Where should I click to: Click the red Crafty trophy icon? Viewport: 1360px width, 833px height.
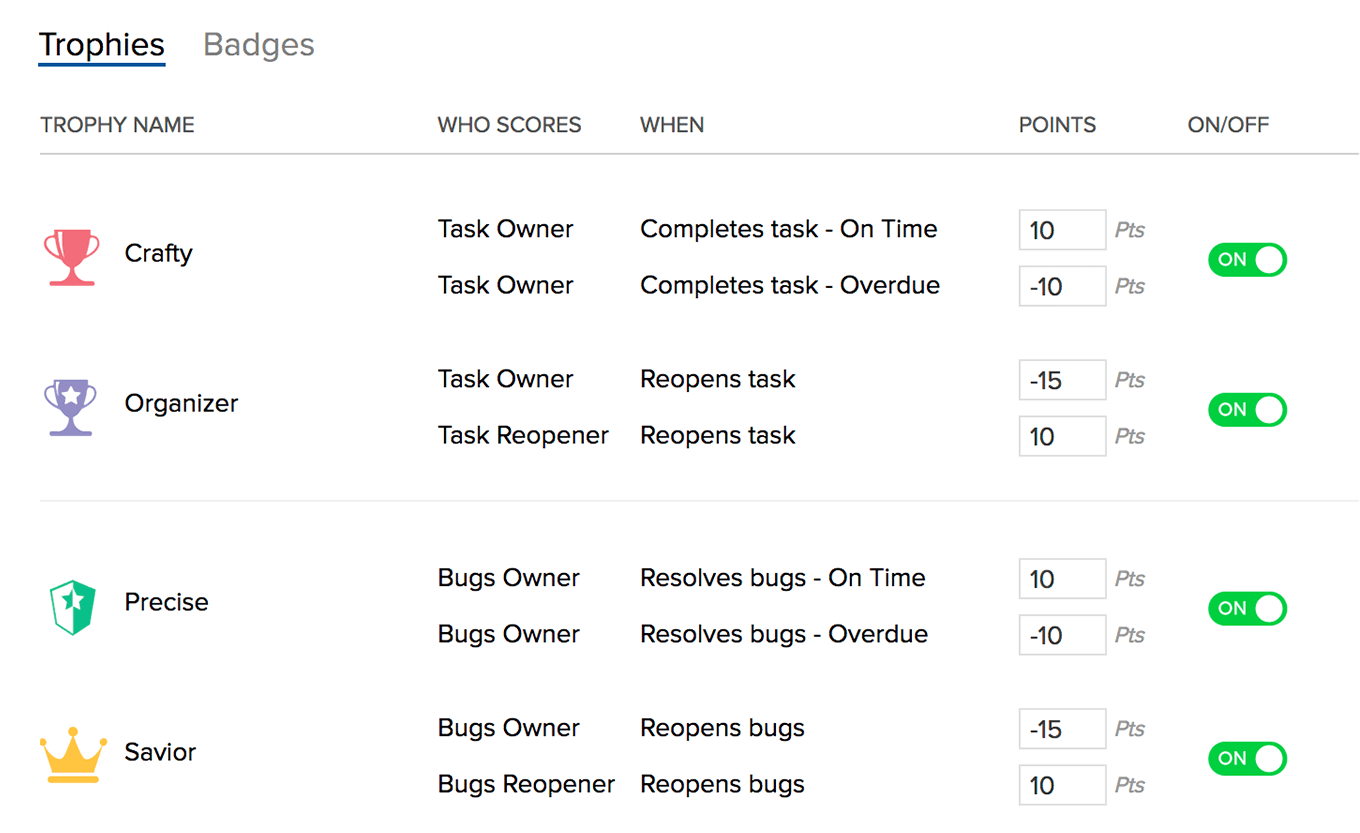click(x=72, y=257)
